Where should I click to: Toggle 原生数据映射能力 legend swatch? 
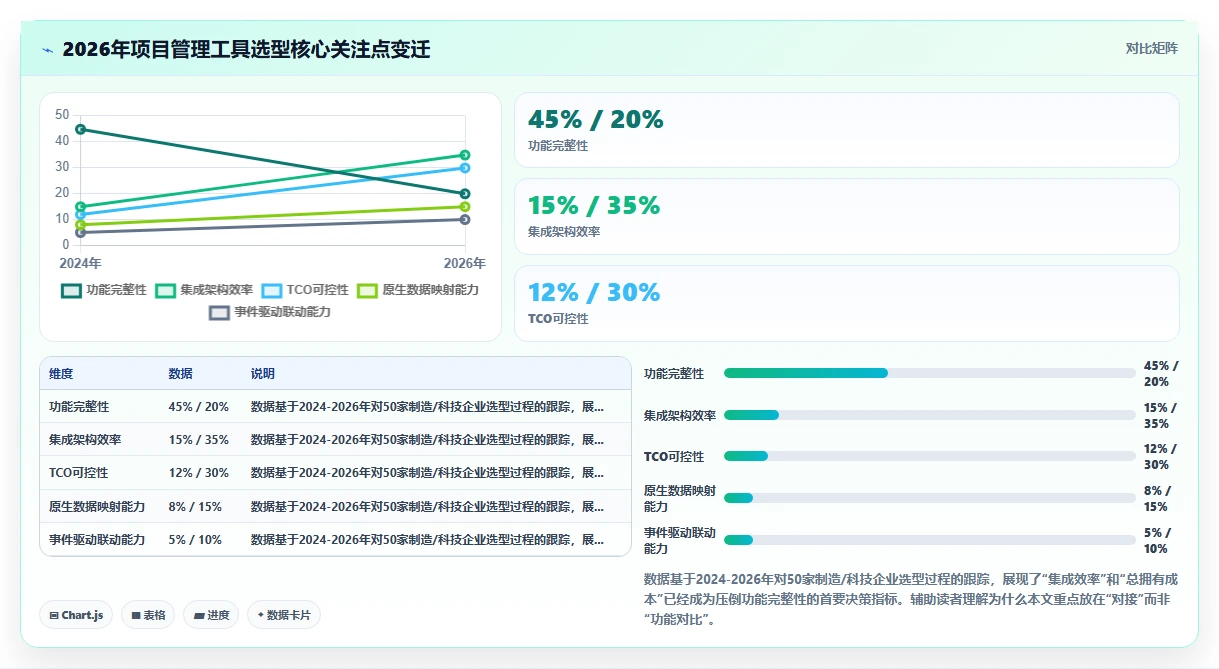pos(368,290)
